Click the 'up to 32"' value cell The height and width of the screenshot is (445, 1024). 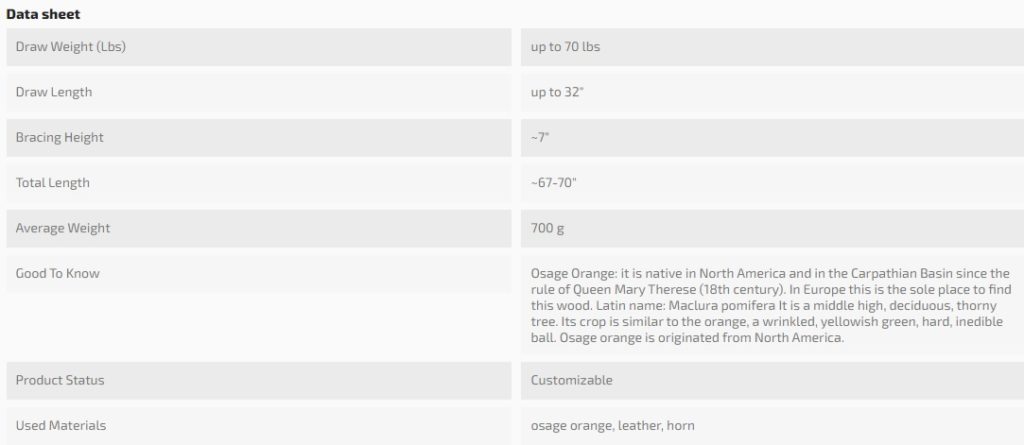point(559,92)
